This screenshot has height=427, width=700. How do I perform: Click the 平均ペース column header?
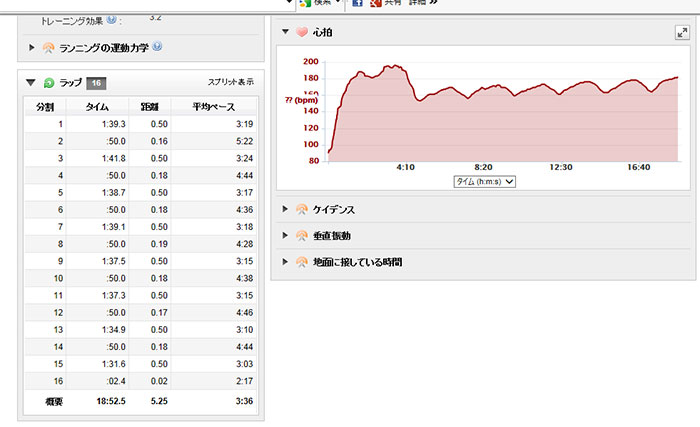coord(214,105)
